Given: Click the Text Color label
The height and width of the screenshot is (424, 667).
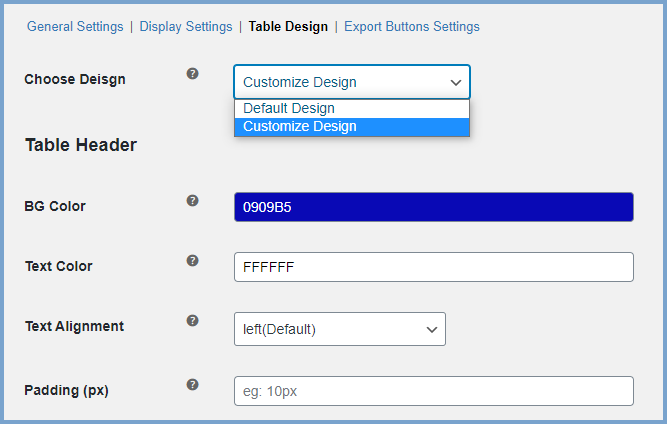Looking at the screenshot, I should (x=59, y=266).
